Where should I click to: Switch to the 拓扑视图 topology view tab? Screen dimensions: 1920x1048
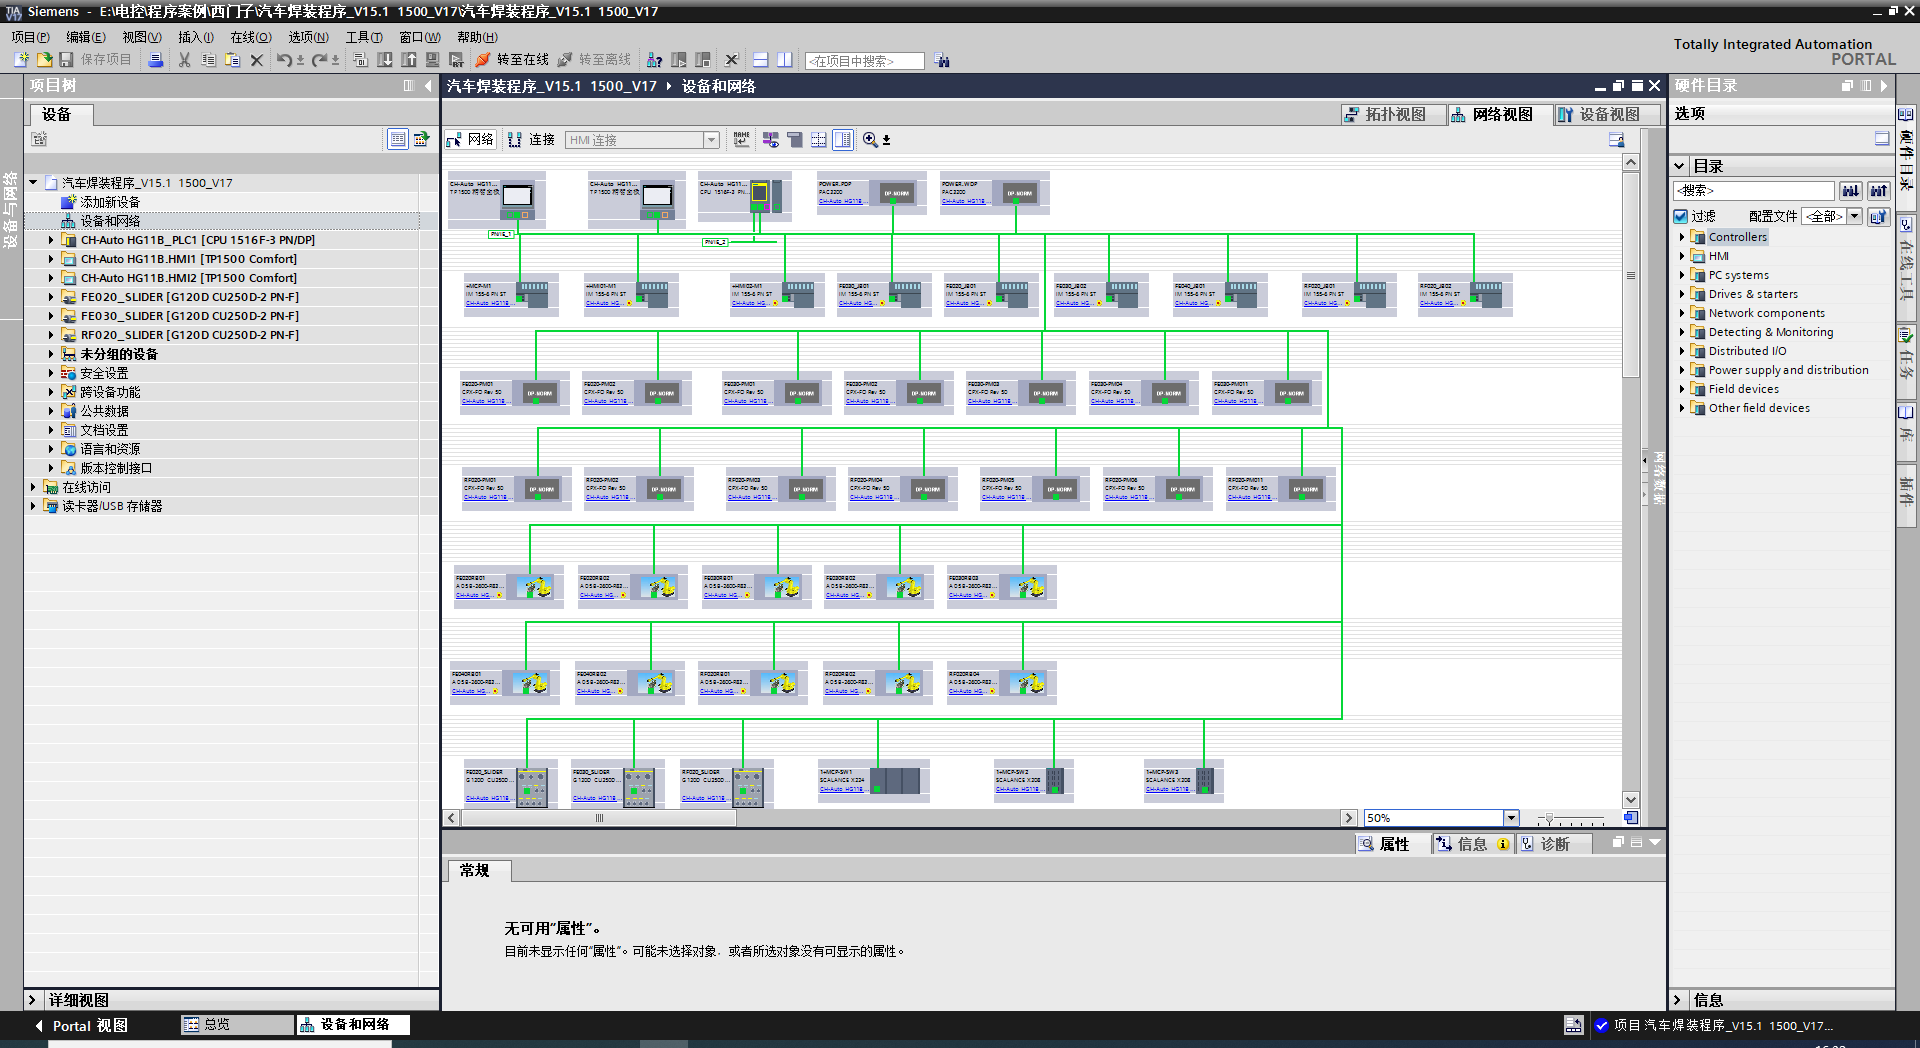pos(1393,115)
